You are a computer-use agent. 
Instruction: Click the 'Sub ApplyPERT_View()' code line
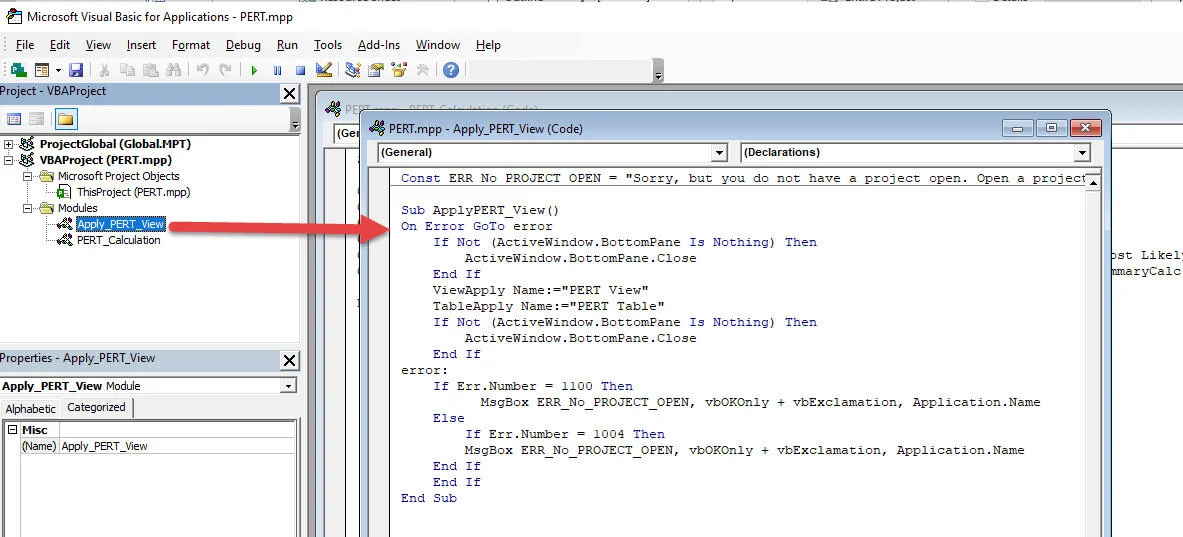click(480, 210)
